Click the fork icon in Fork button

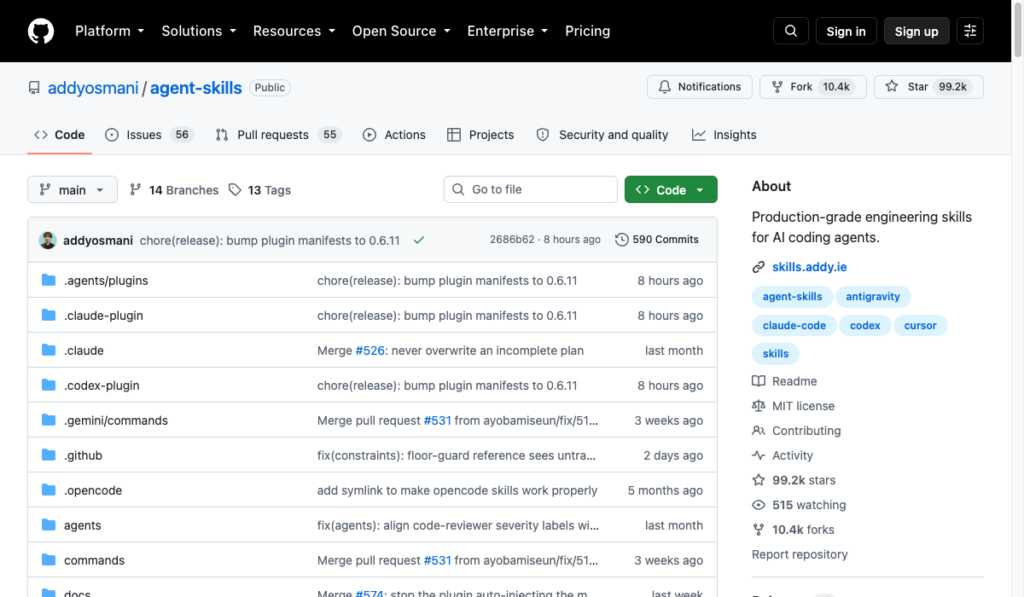[777, 87]
